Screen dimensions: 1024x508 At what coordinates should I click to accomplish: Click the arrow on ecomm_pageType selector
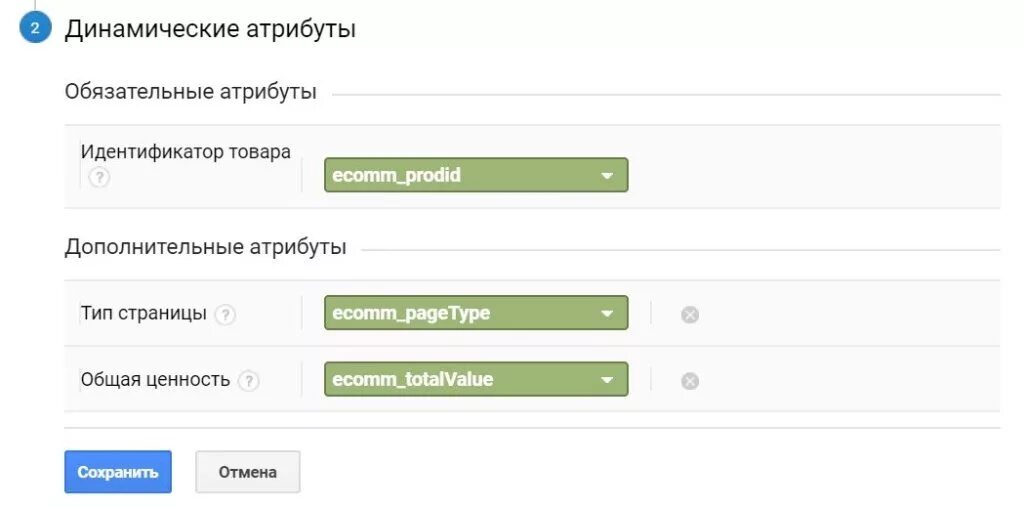606,314
